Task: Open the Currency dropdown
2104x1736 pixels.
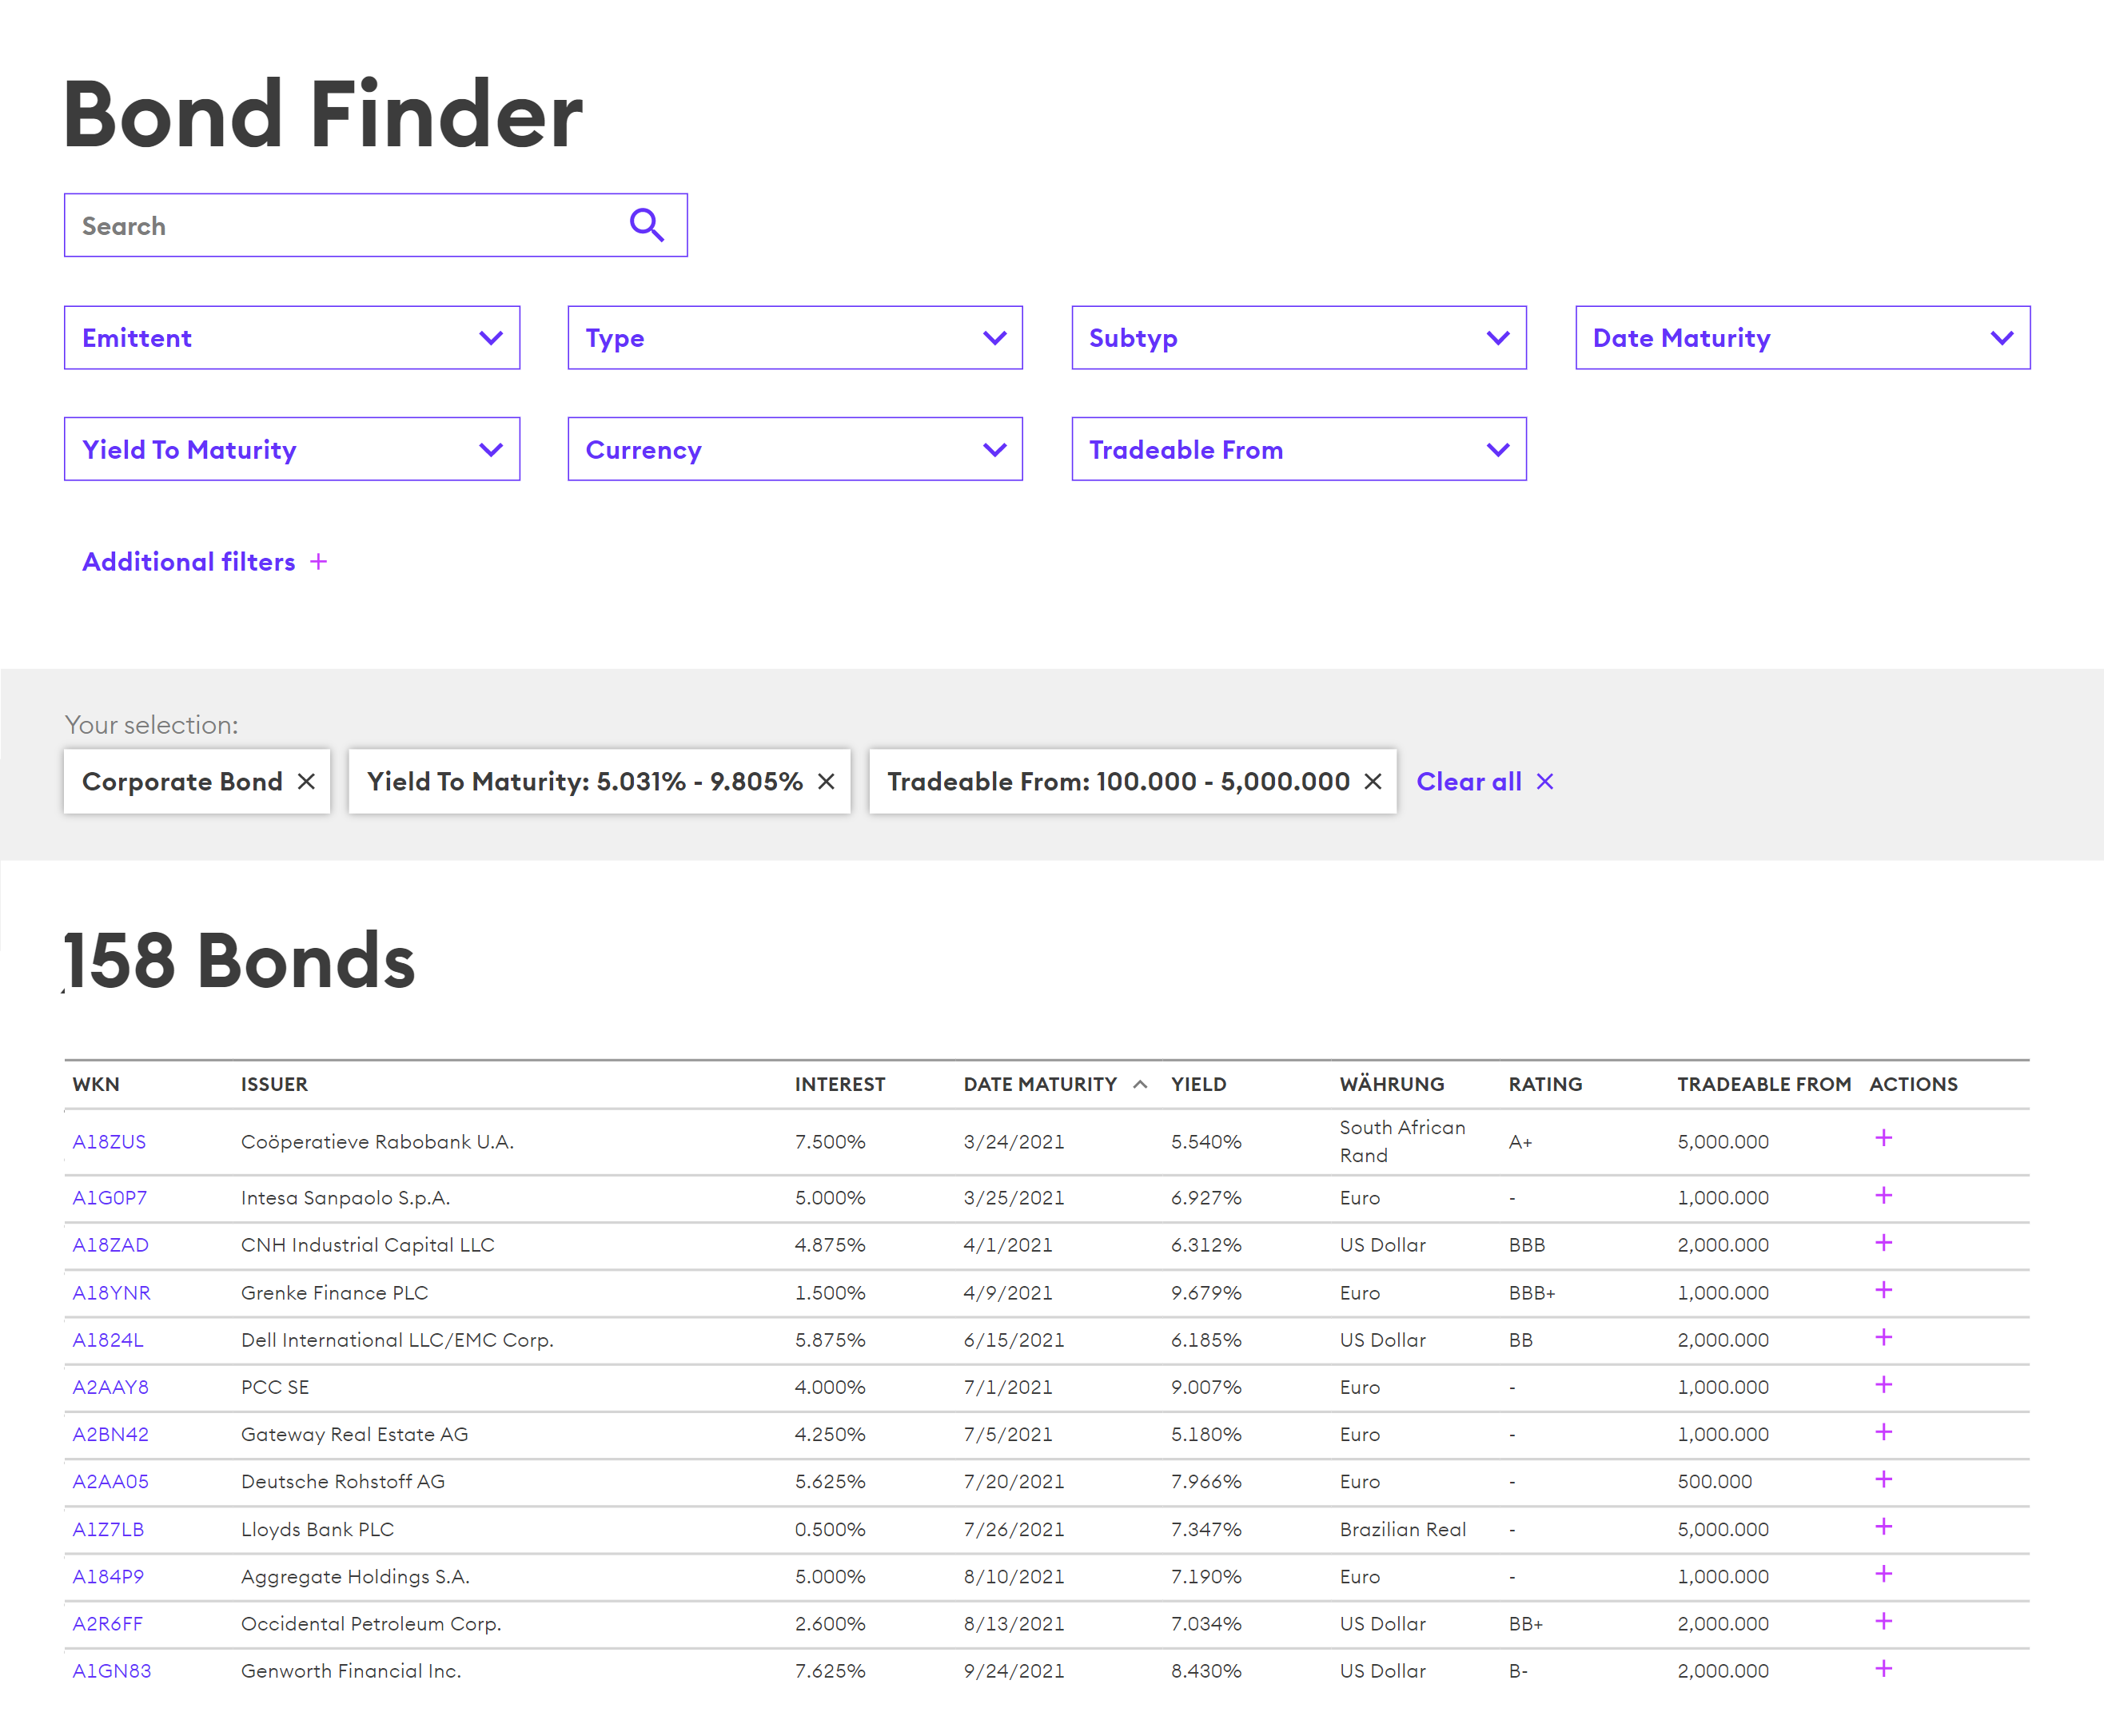Action: point(795,449)
